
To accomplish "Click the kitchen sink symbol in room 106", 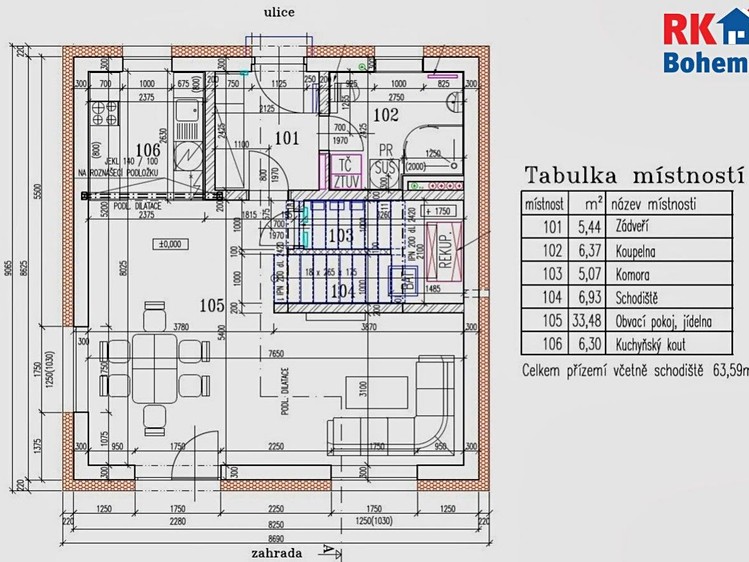I will (187, 110).
